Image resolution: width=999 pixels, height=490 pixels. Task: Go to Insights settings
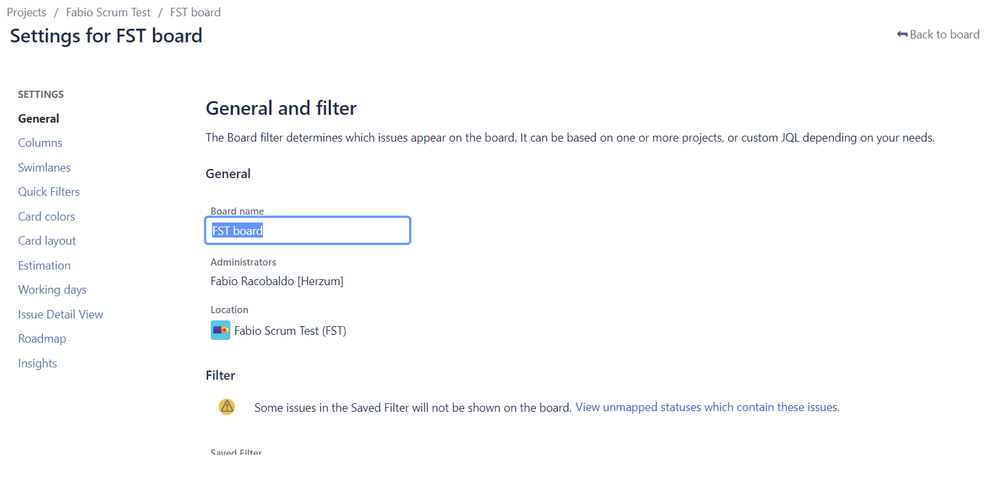38,363
